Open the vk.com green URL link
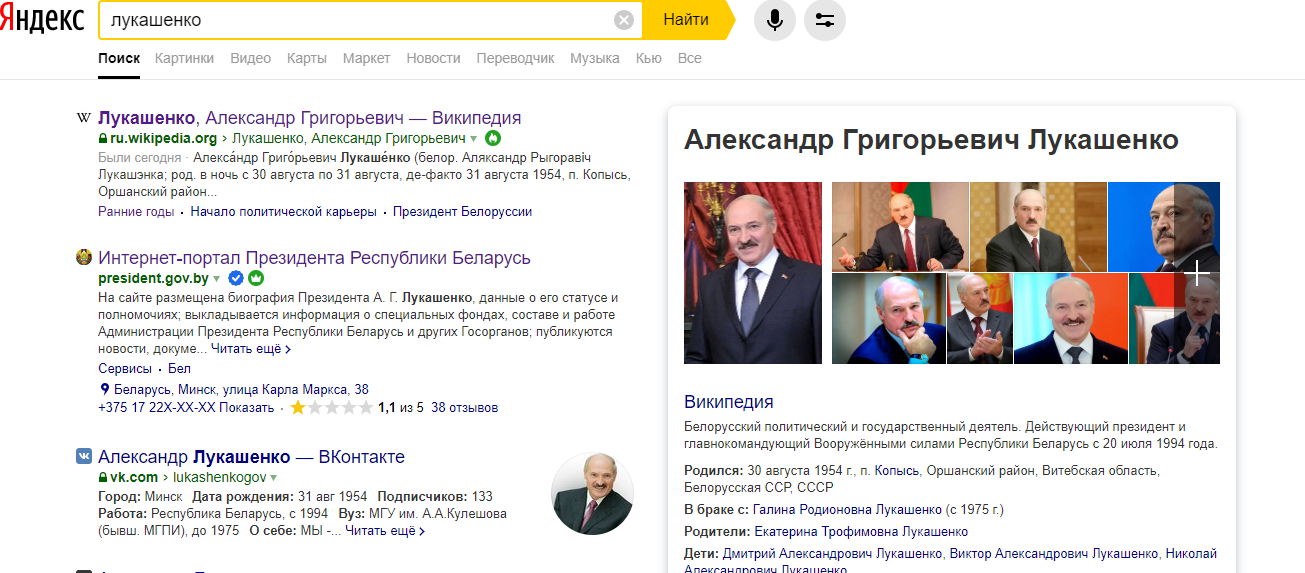This screenshot has height=573, width=1305. pyautogui.click(x=134, y=478)
